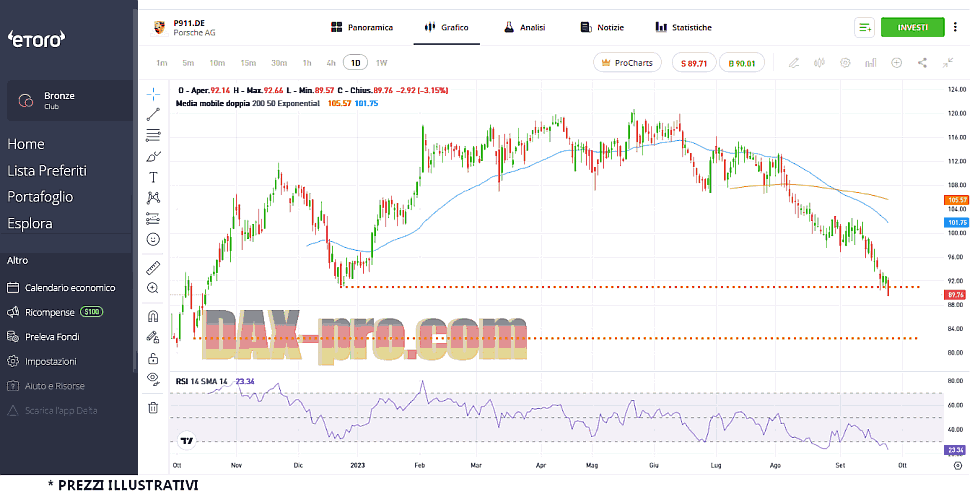Click the pencil draw icon in top toolbar
This screenshot has width=970, height=494.
[794, 62]
